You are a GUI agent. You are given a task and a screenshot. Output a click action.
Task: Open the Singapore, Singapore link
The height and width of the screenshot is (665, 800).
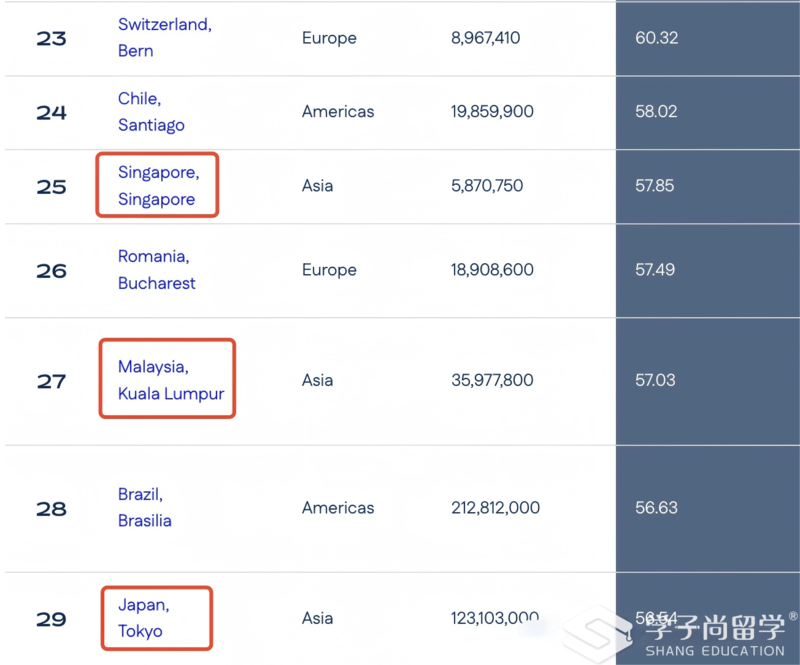(x=159, y=186)
